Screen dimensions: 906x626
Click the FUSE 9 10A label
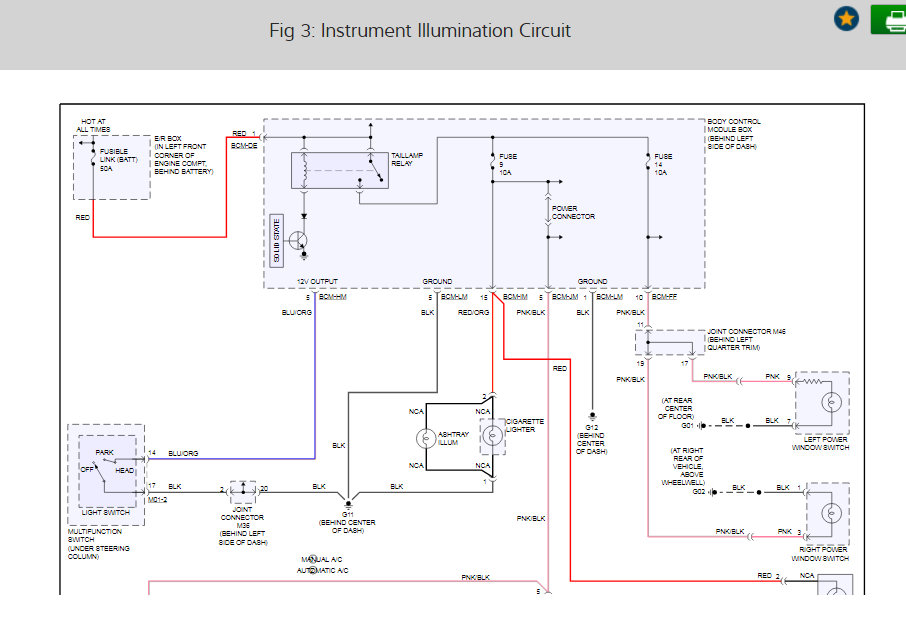tap(507, 164)
